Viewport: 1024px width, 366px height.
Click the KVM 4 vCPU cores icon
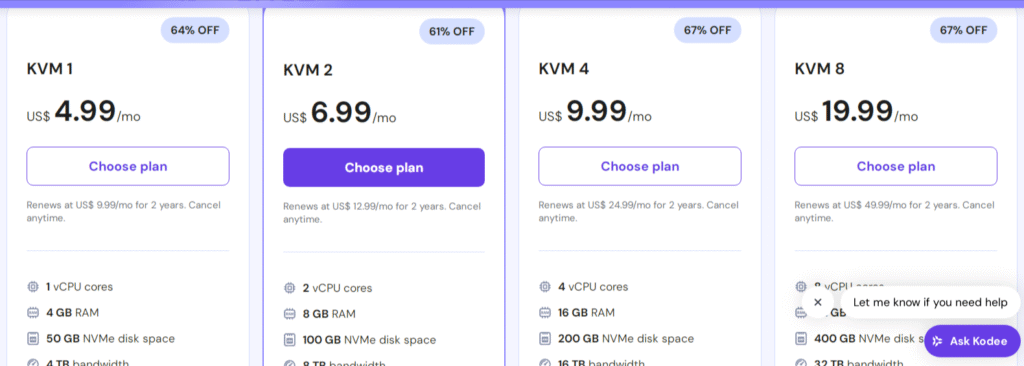545,287
